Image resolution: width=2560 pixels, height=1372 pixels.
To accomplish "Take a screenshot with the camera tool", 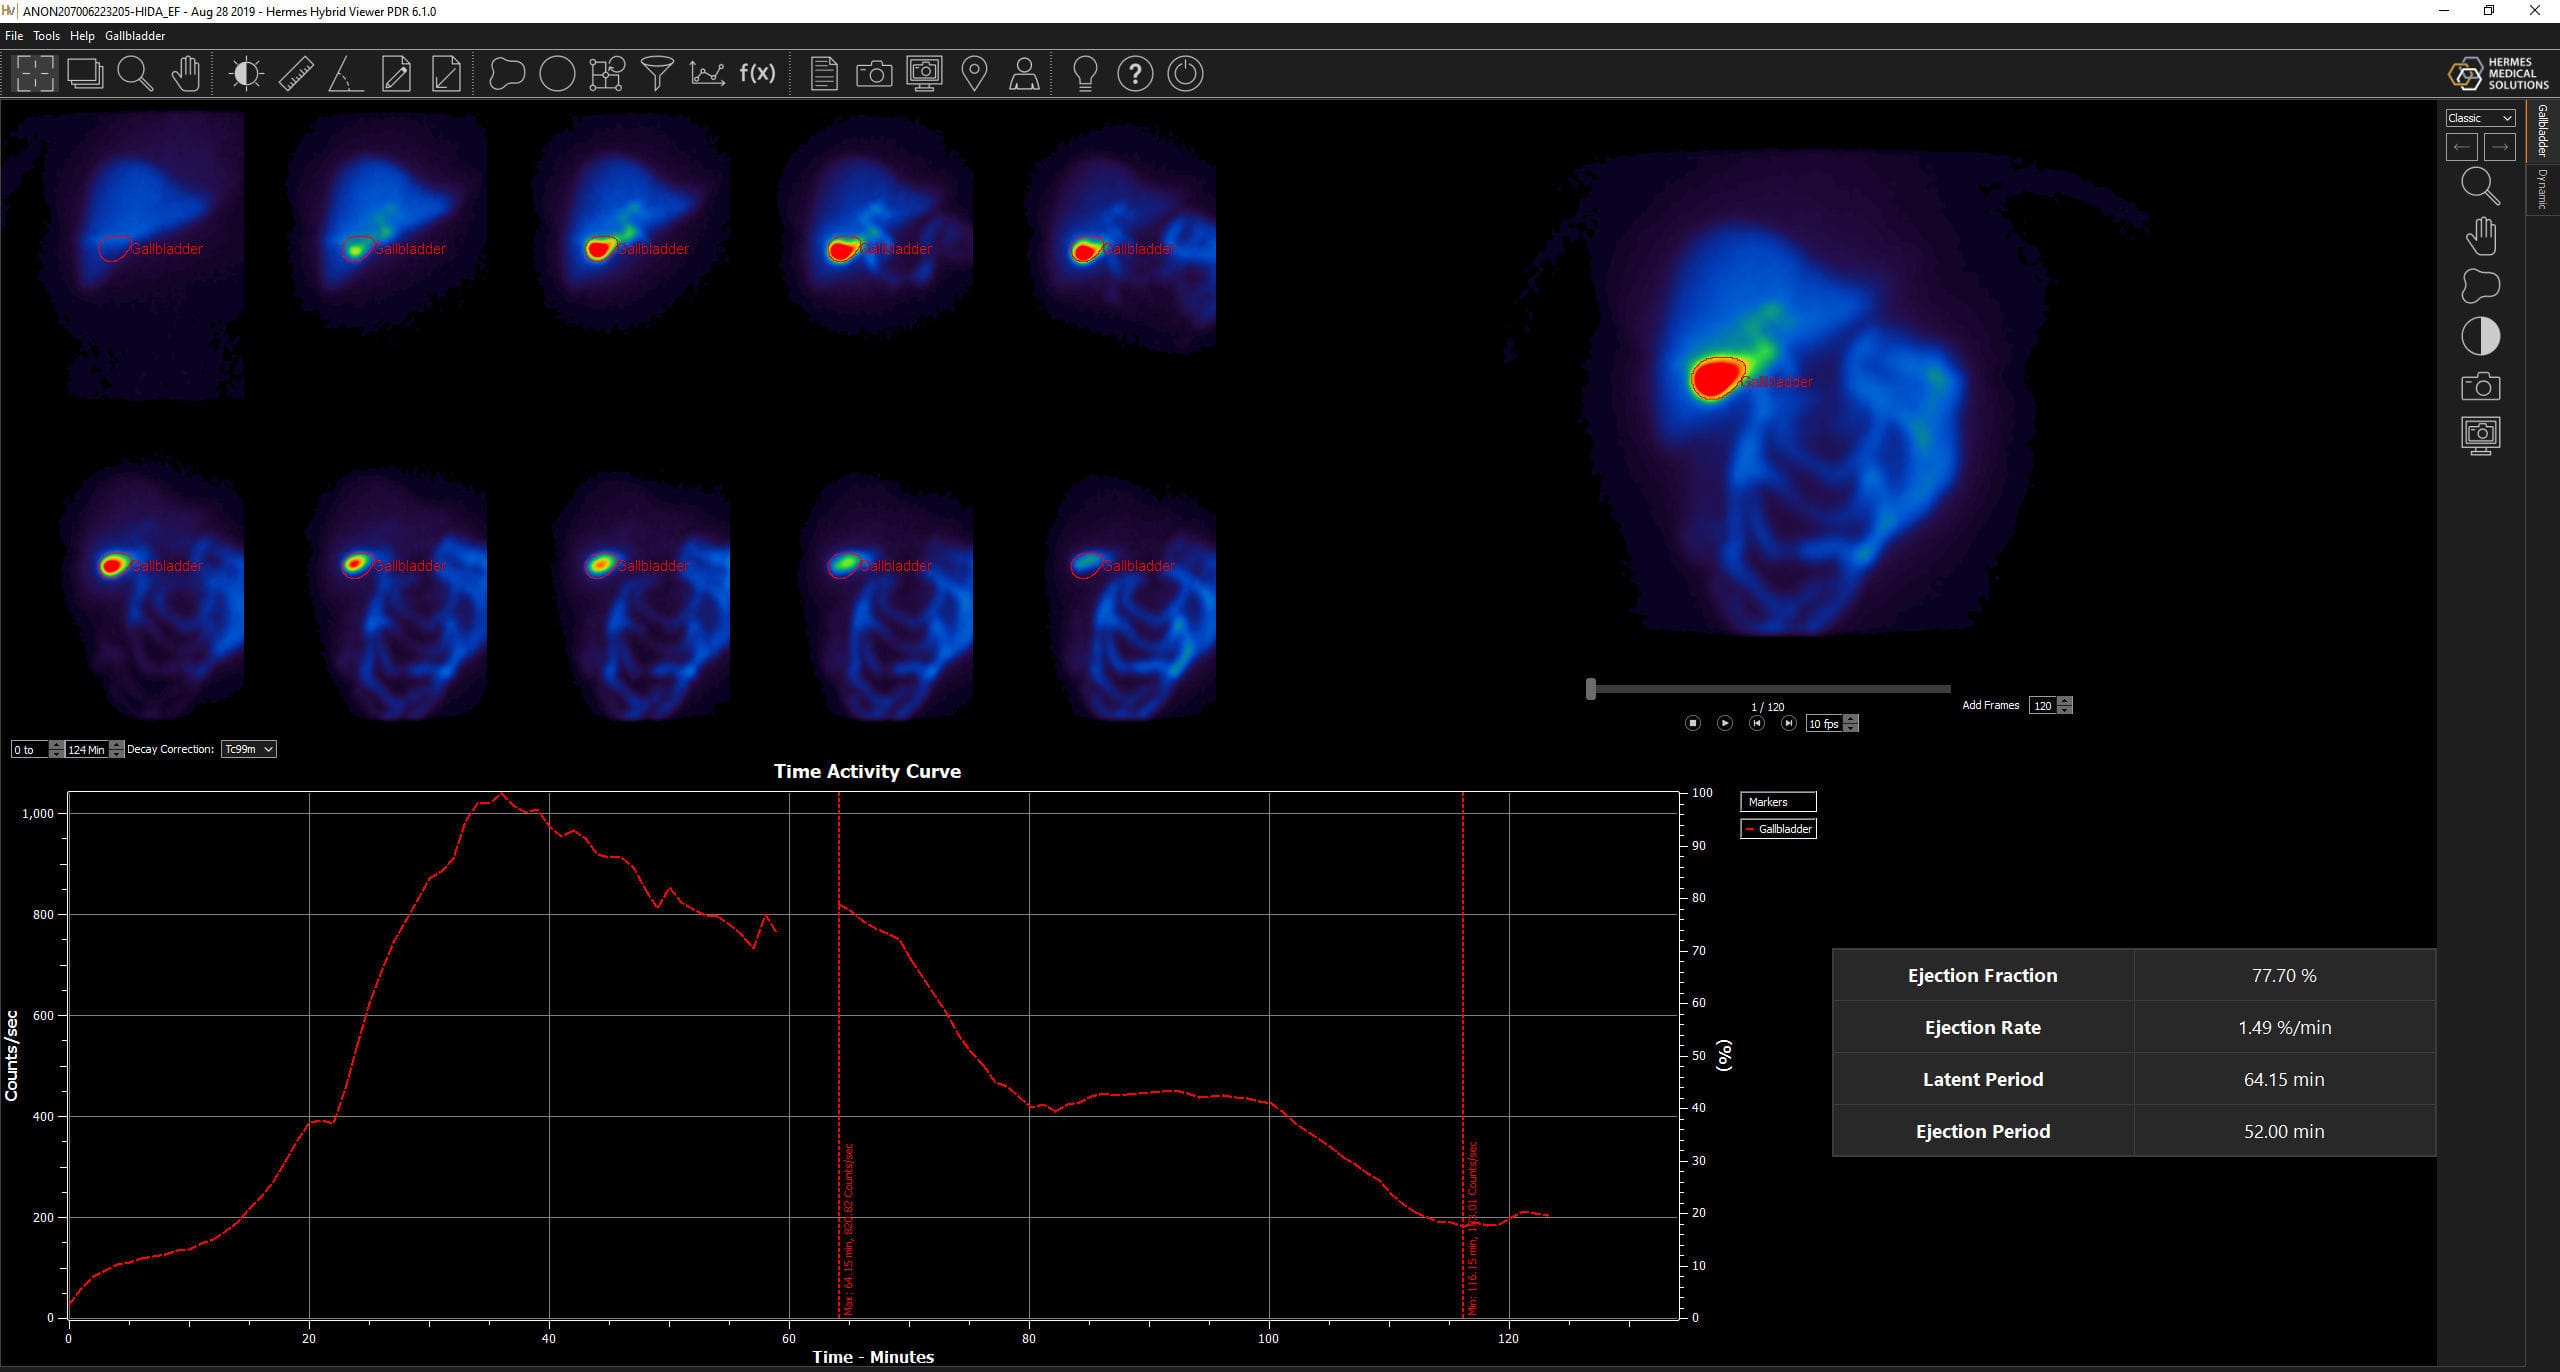I will tap(875, 73).
